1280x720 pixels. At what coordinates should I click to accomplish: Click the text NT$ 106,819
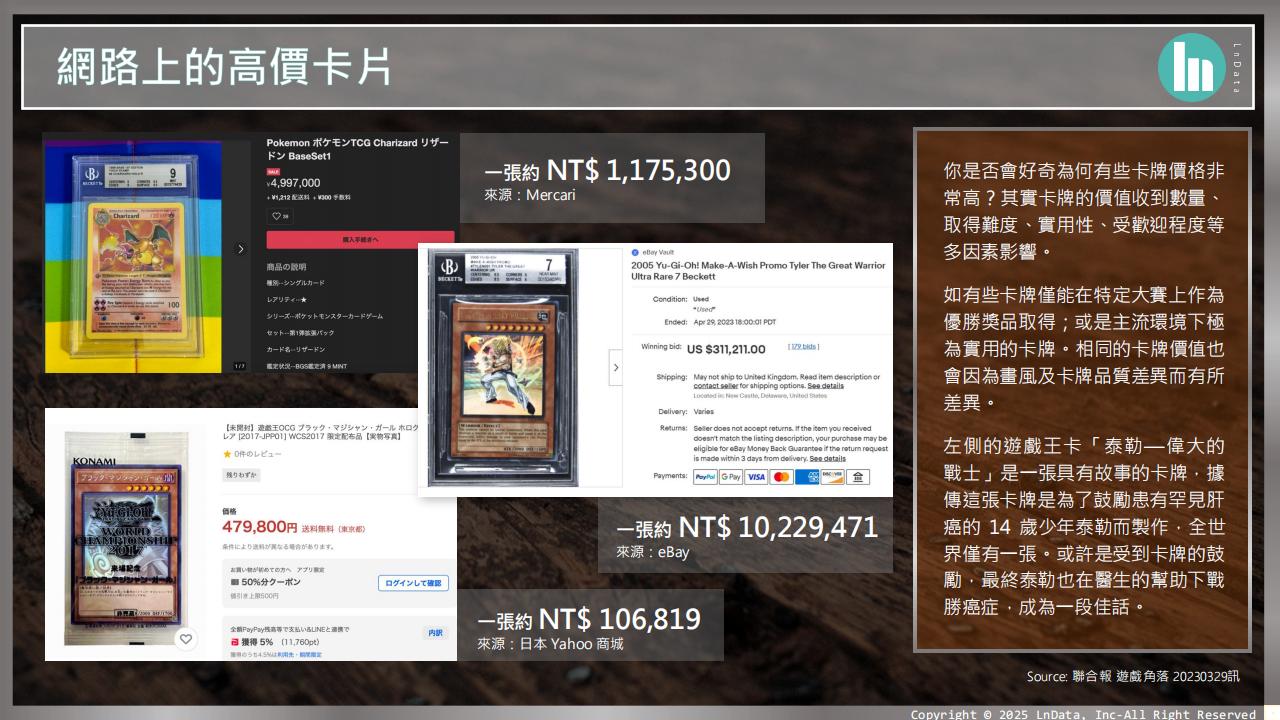click(x=620, y=619)
